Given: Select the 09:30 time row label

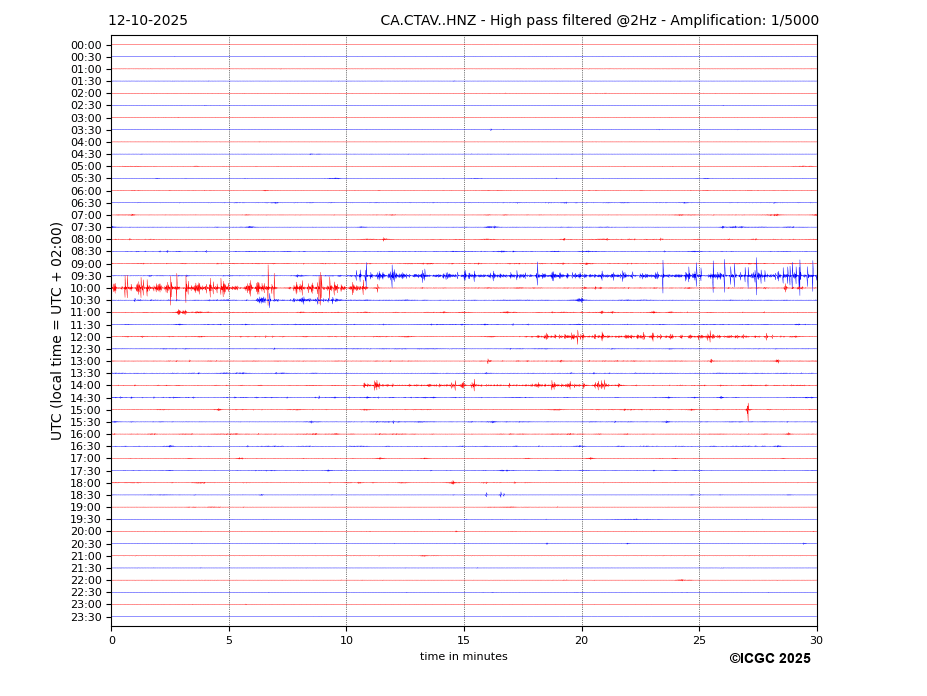Looking at the screenshot, I should point(86,276).
